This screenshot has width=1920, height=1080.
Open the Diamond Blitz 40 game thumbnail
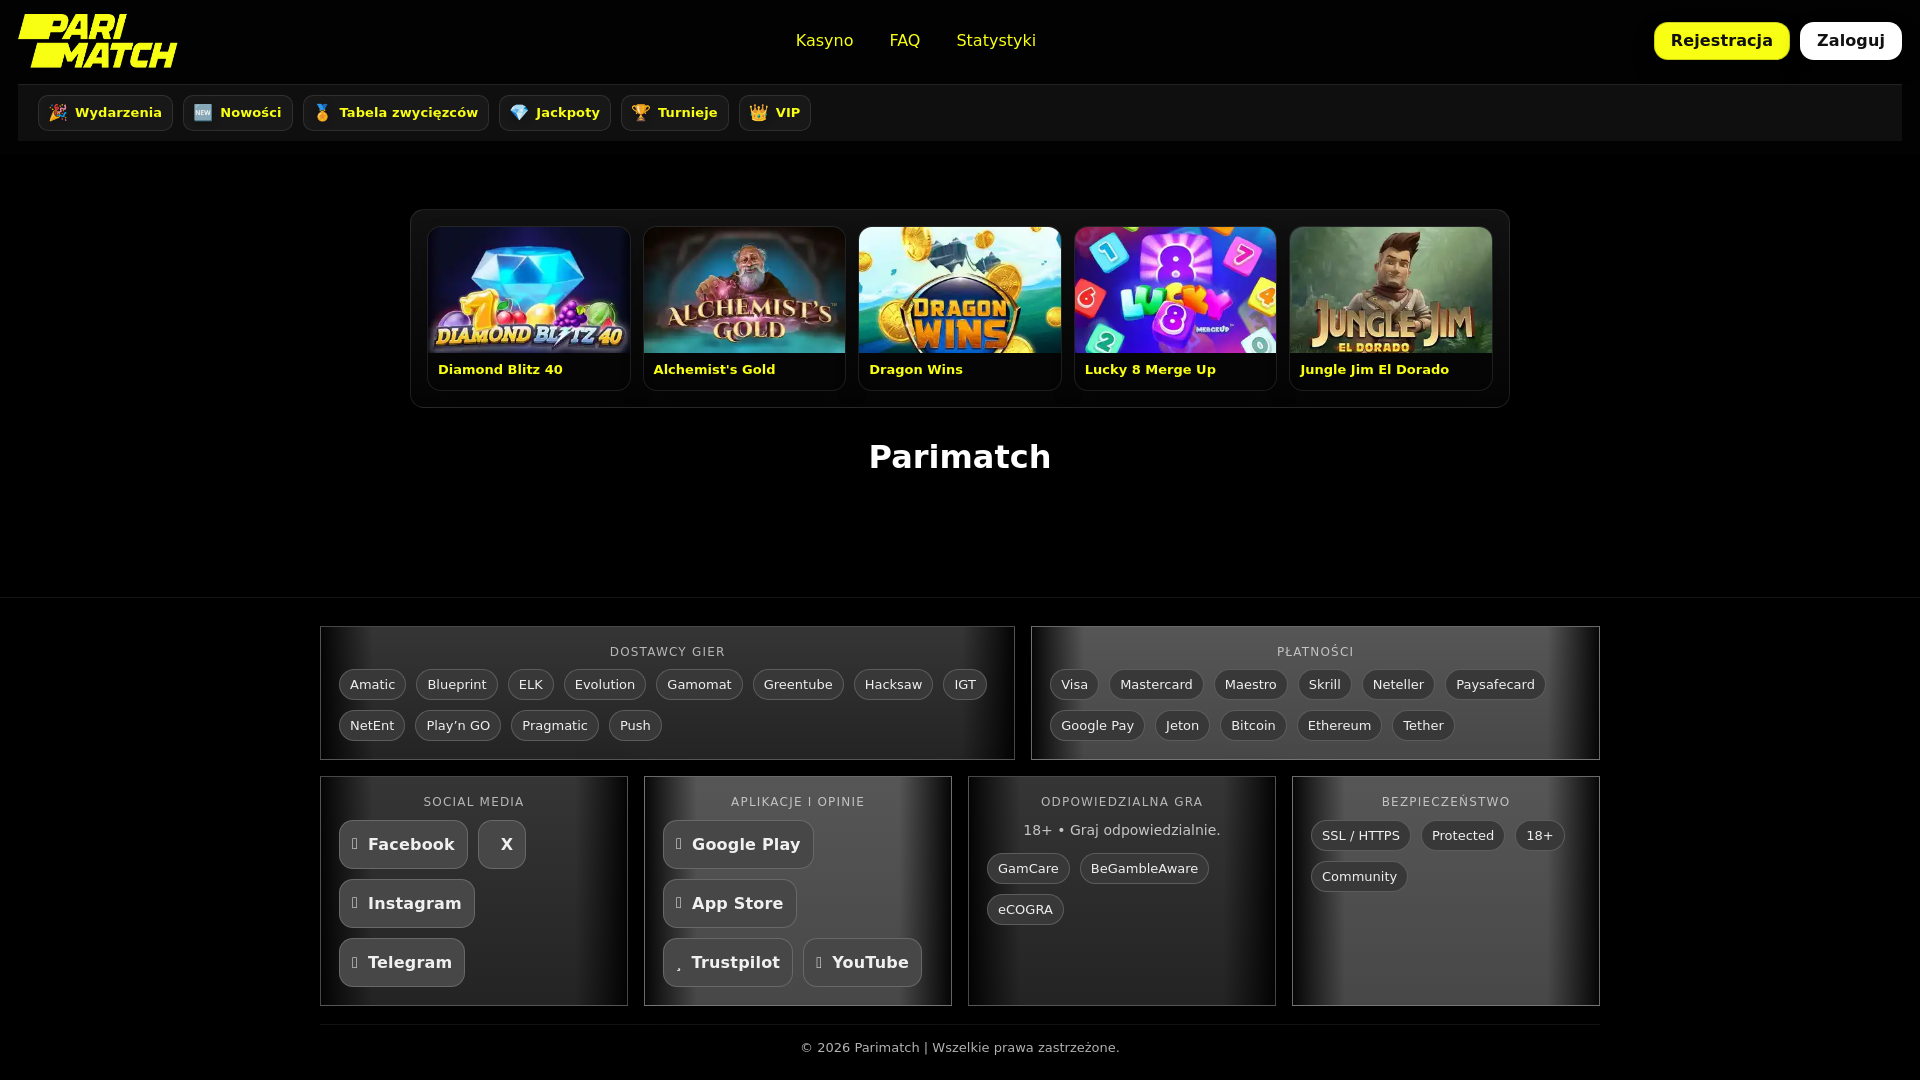pyautogui.click(x=529, y=290)
